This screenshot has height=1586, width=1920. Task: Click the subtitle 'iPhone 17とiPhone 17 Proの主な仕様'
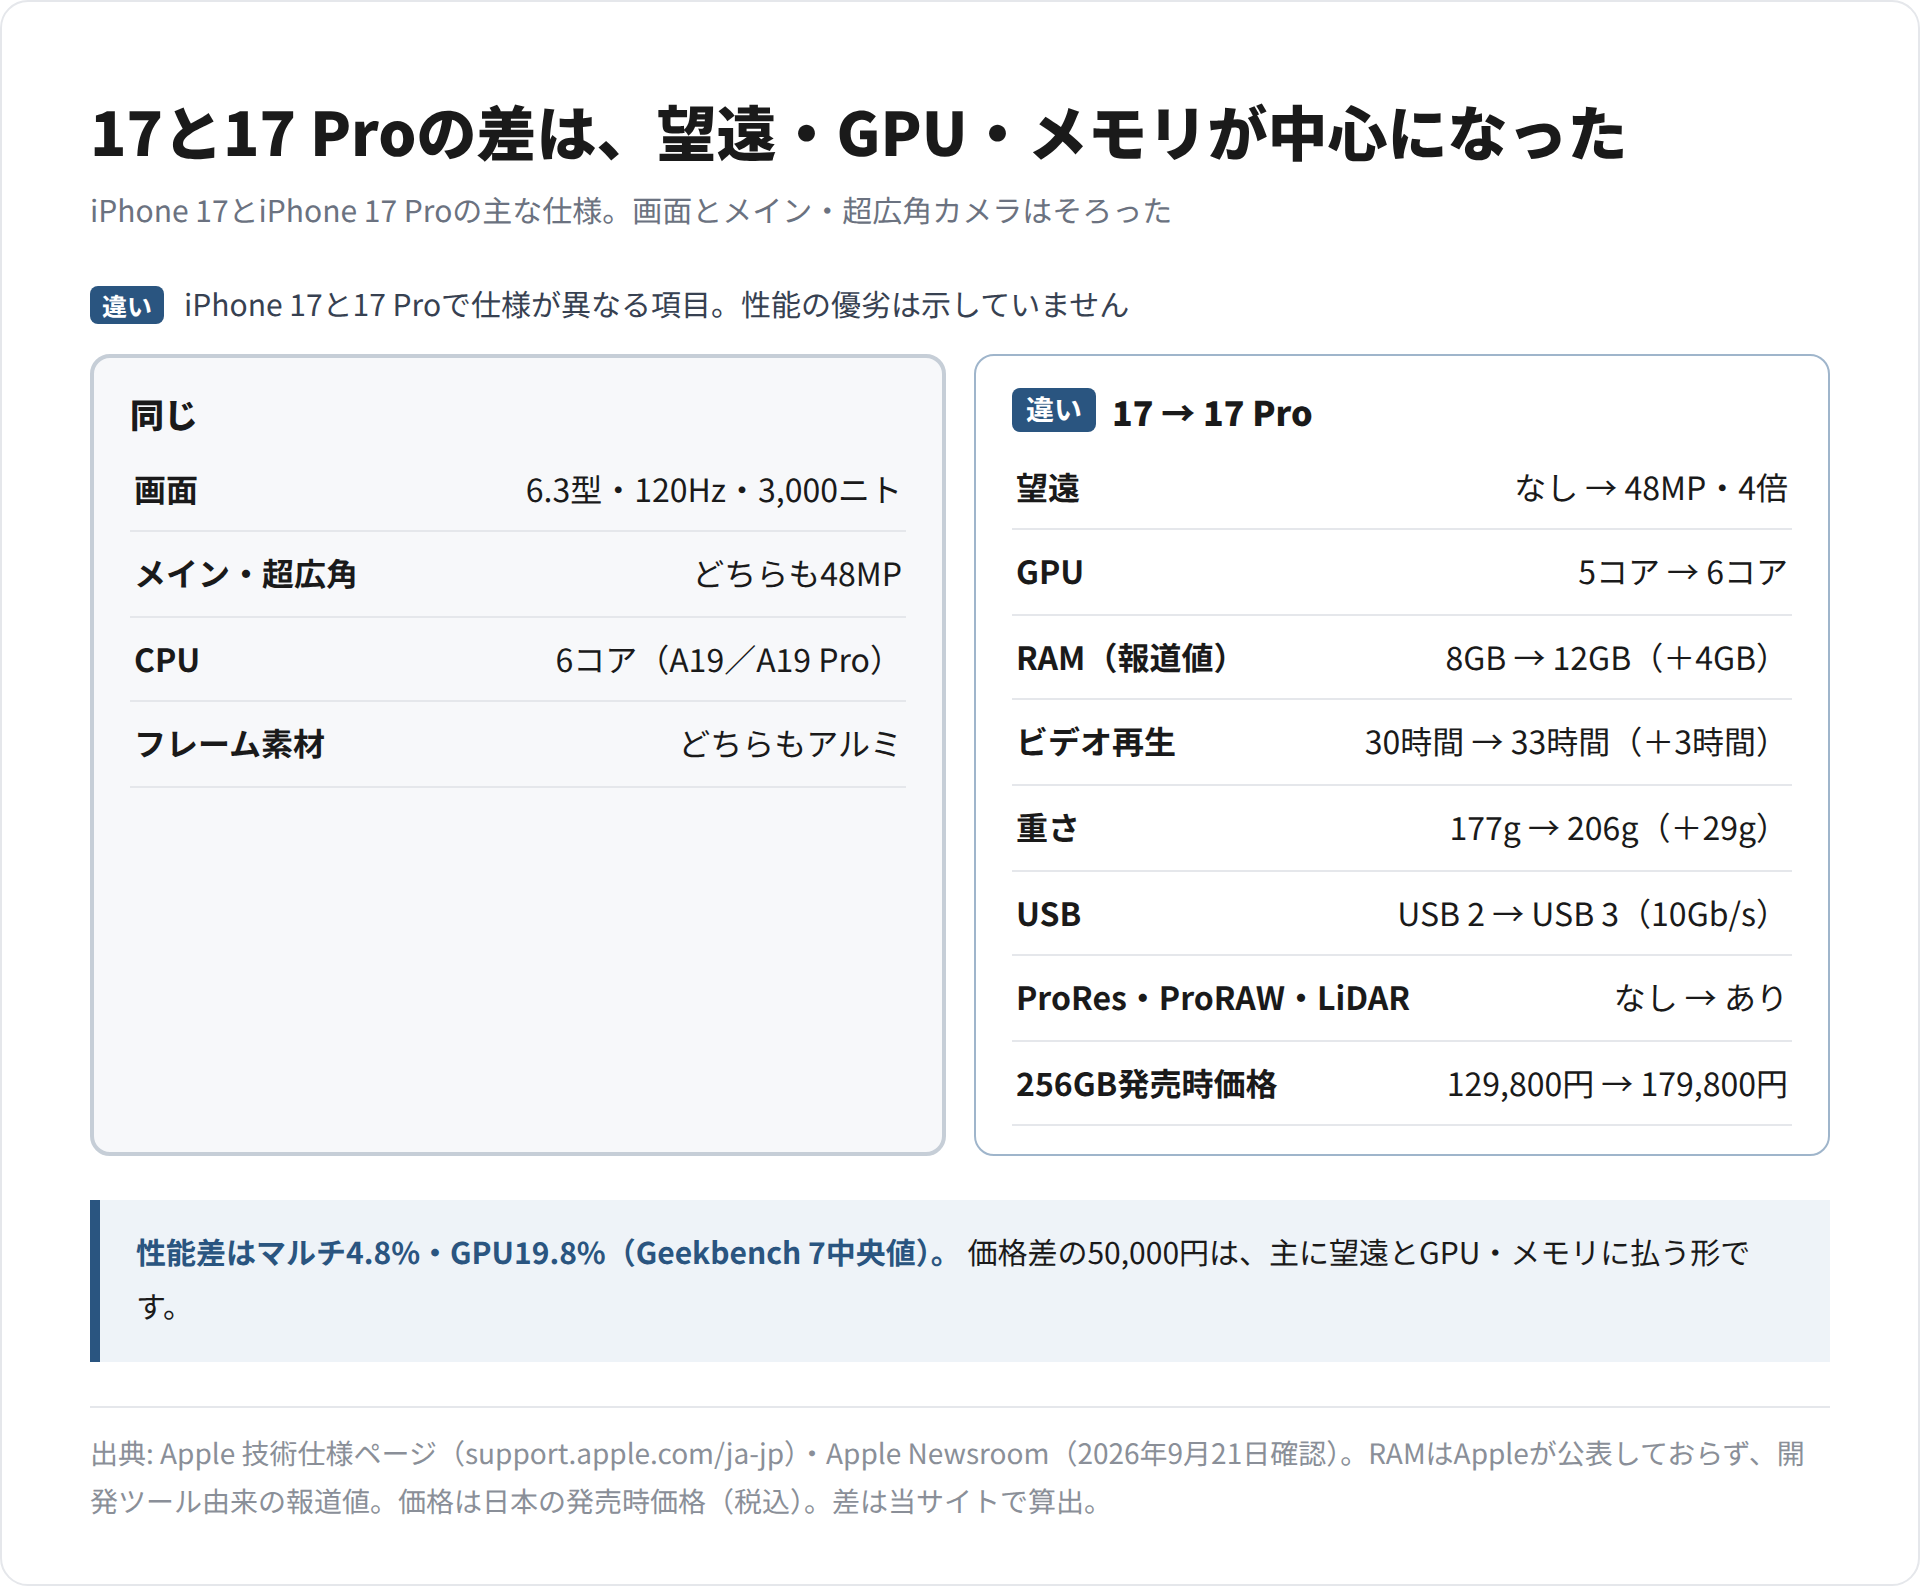pyautogui.click(x=346, y=211)
